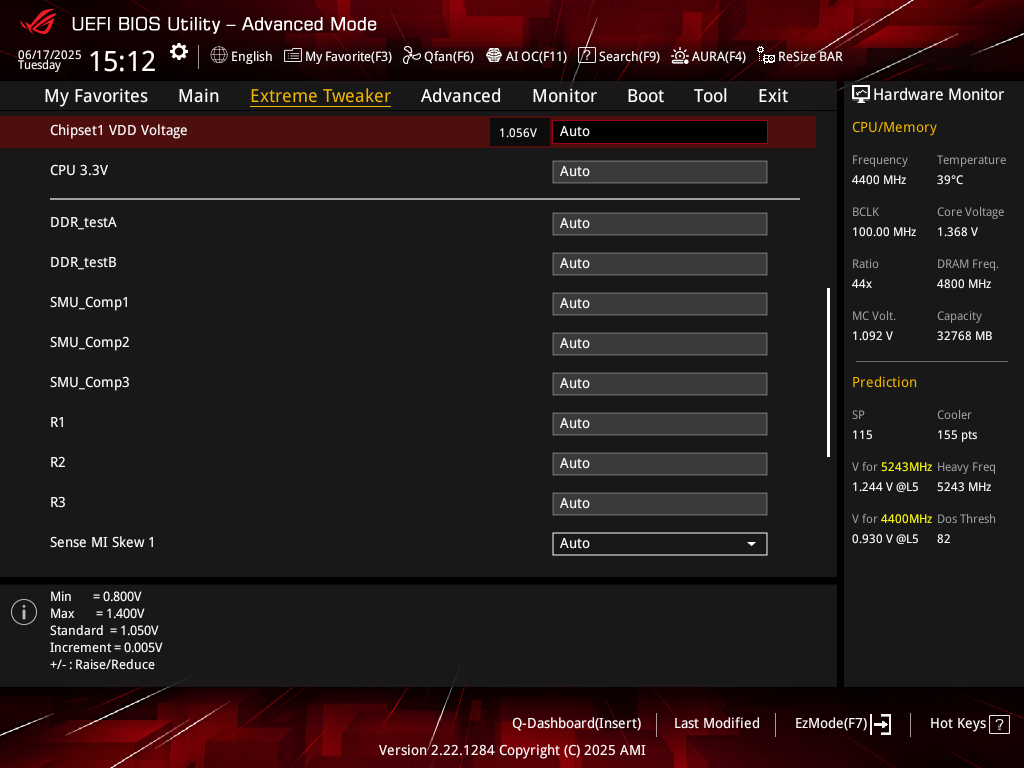Open the Hot Keys help
The width and height of the screenshot is (1024, 768).
click(970, 724)
